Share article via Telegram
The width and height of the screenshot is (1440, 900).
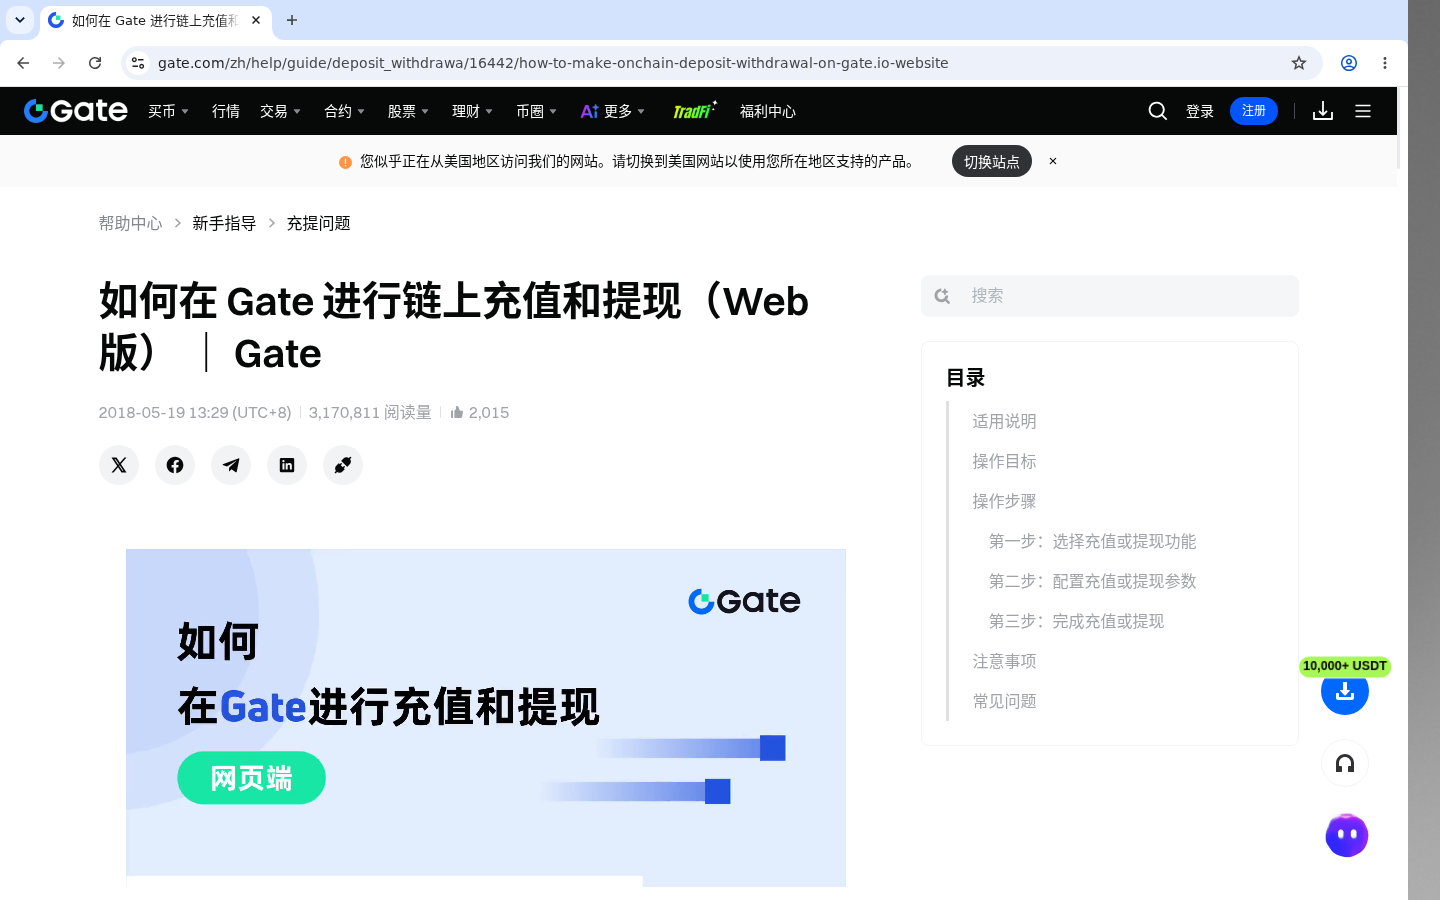(x=231, y=465)
